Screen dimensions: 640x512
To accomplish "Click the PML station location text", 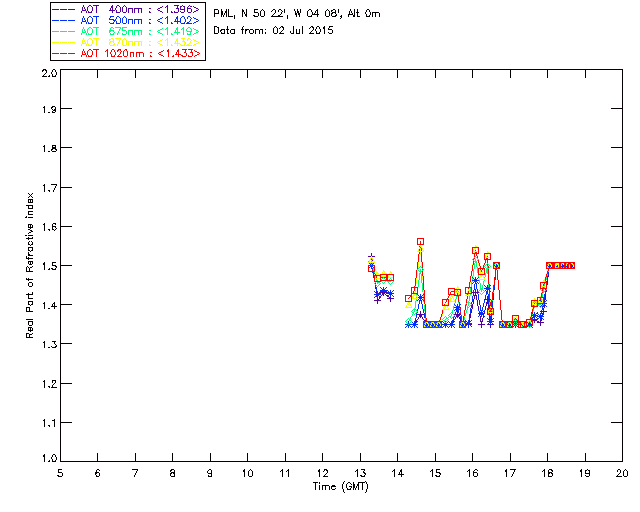I will [x=296, y=13].
